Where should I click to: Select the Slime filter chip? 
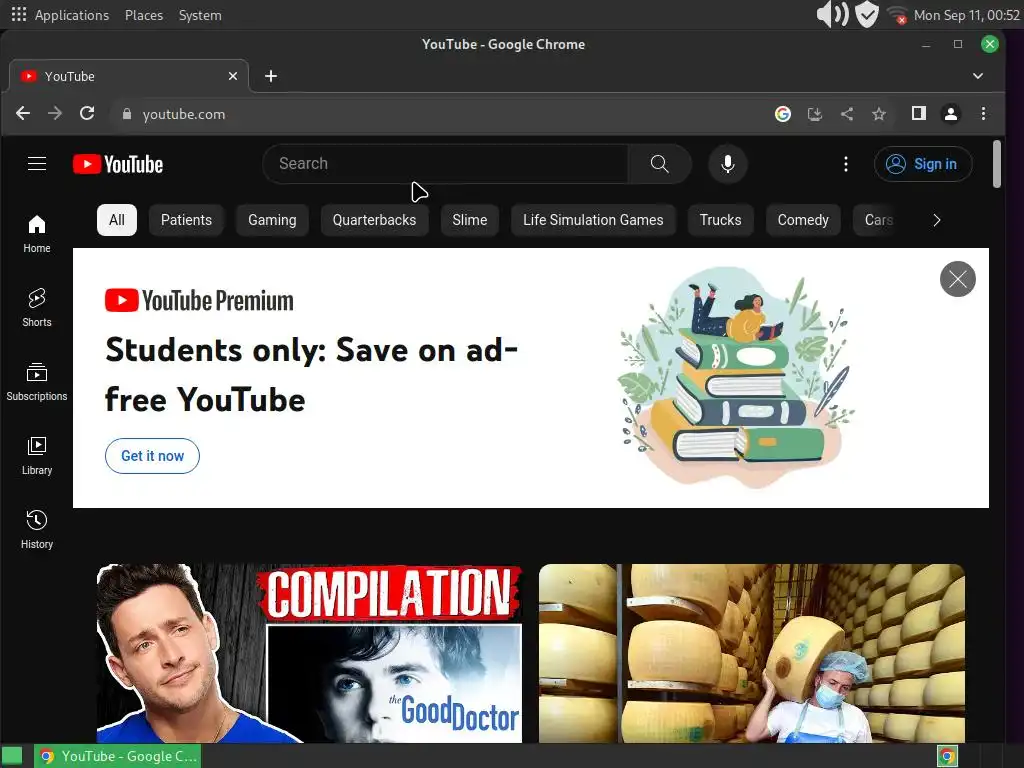470,220
